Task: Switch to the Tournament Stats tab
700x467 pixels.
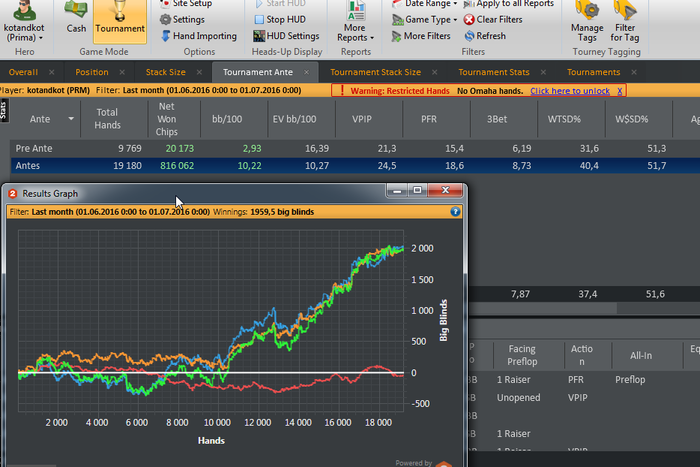Action: [494, 72]
